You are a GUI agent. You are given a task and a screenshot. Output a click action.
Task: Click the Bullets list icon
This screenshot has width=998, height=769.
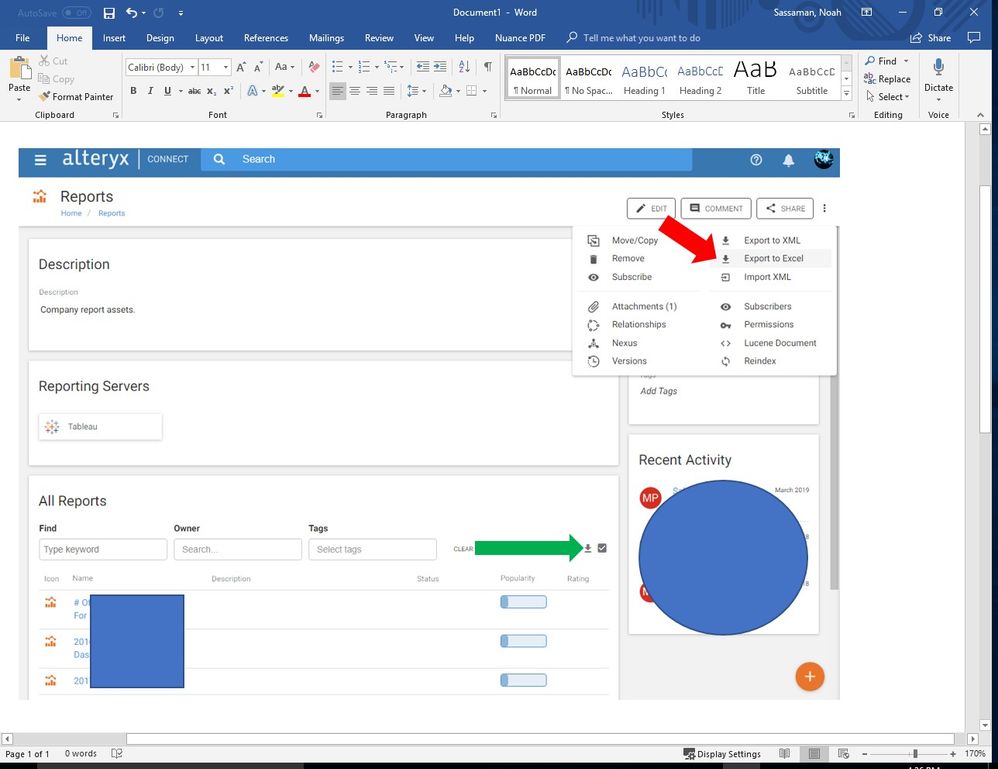(x=337, y=67)
